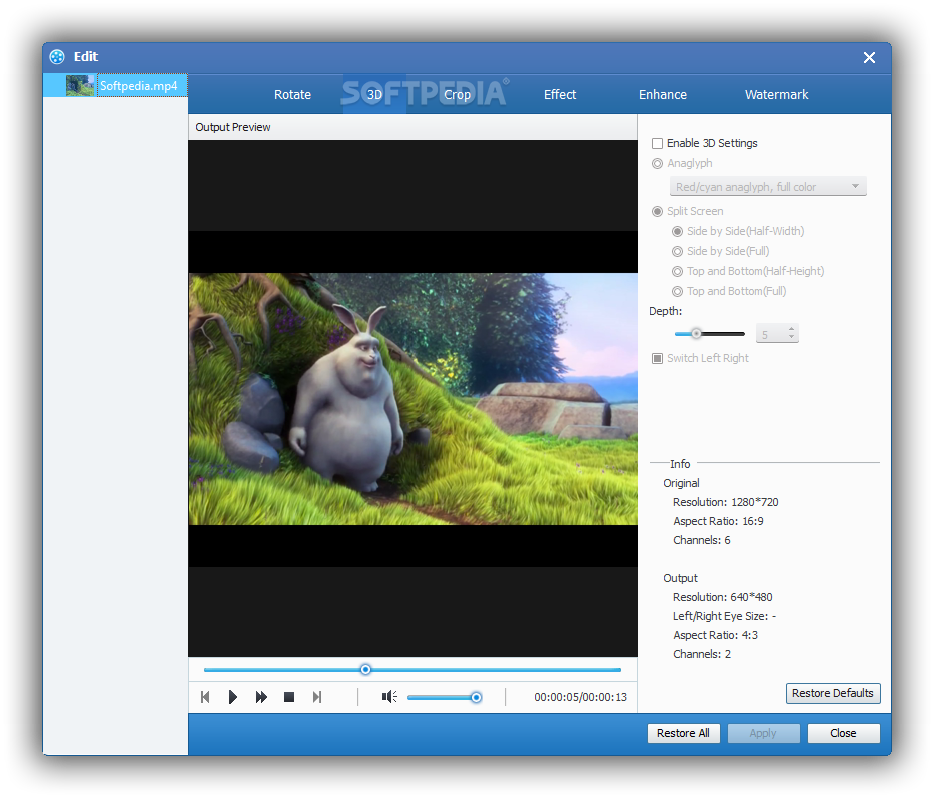Click the volume slider handle
This screenshot has width=934, height=798.
[x=477, y=697]
